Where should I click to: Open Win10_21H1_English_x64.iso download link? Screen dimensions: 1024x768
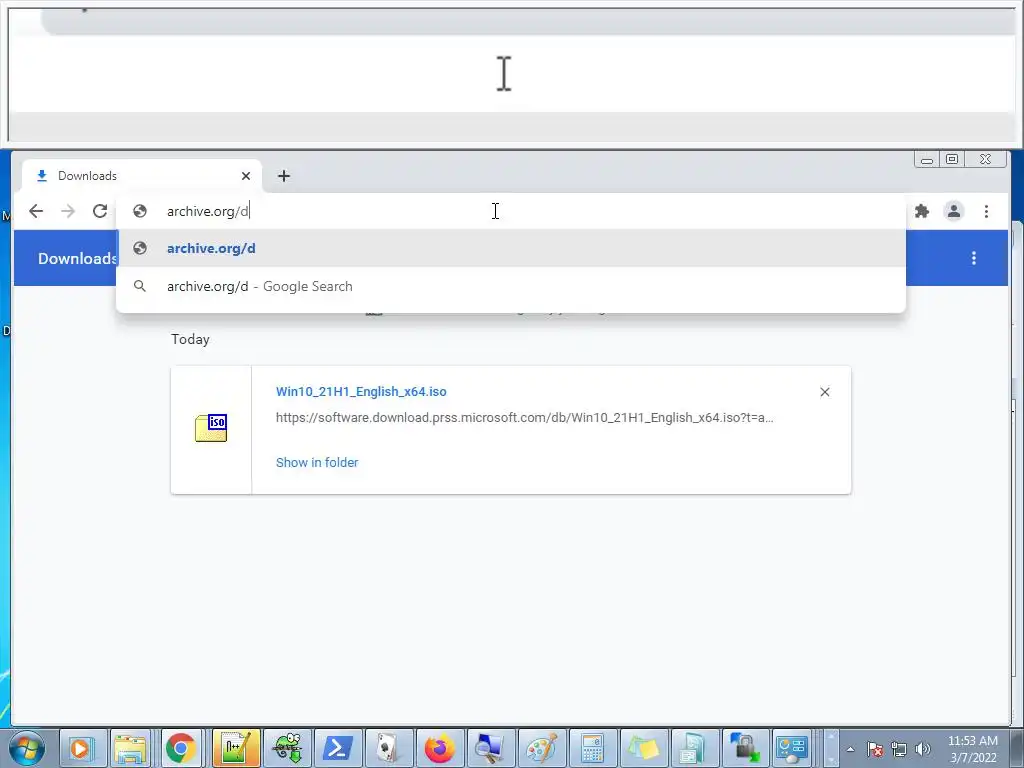[x=361, y=392]
